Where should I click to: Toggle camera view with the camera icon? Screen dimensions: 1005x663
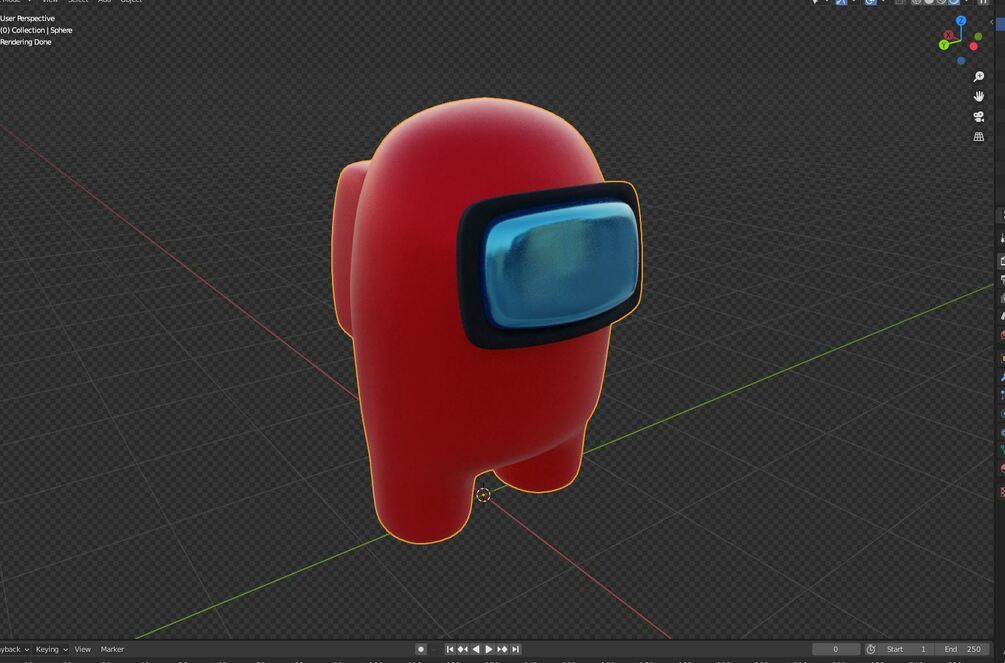click(979, 117)
